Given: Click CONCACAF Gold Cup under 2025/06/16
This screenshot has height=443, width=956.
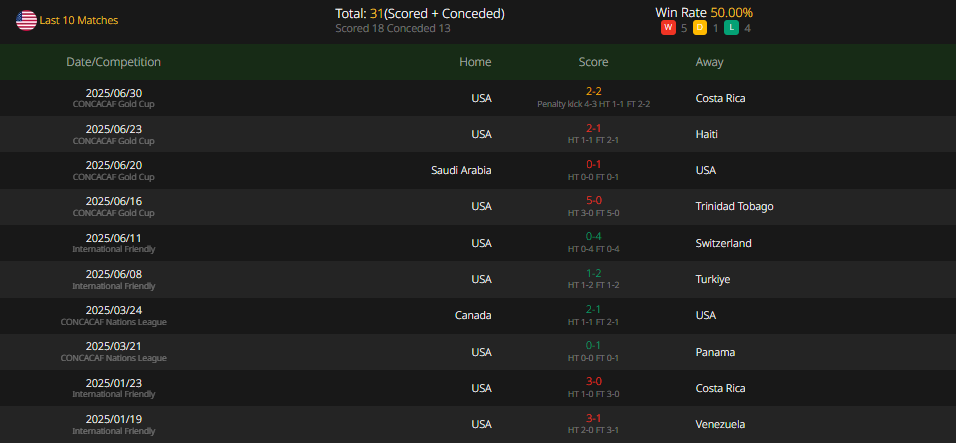Looking at the screenshot, I should coord(113,213).
